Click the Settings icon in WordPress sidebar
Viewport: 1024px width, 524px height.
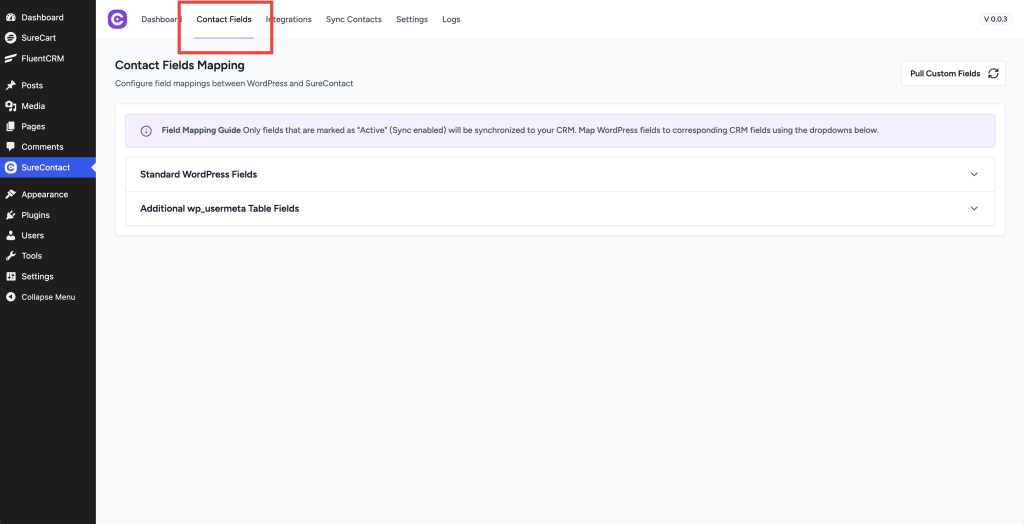pos(10,276)
